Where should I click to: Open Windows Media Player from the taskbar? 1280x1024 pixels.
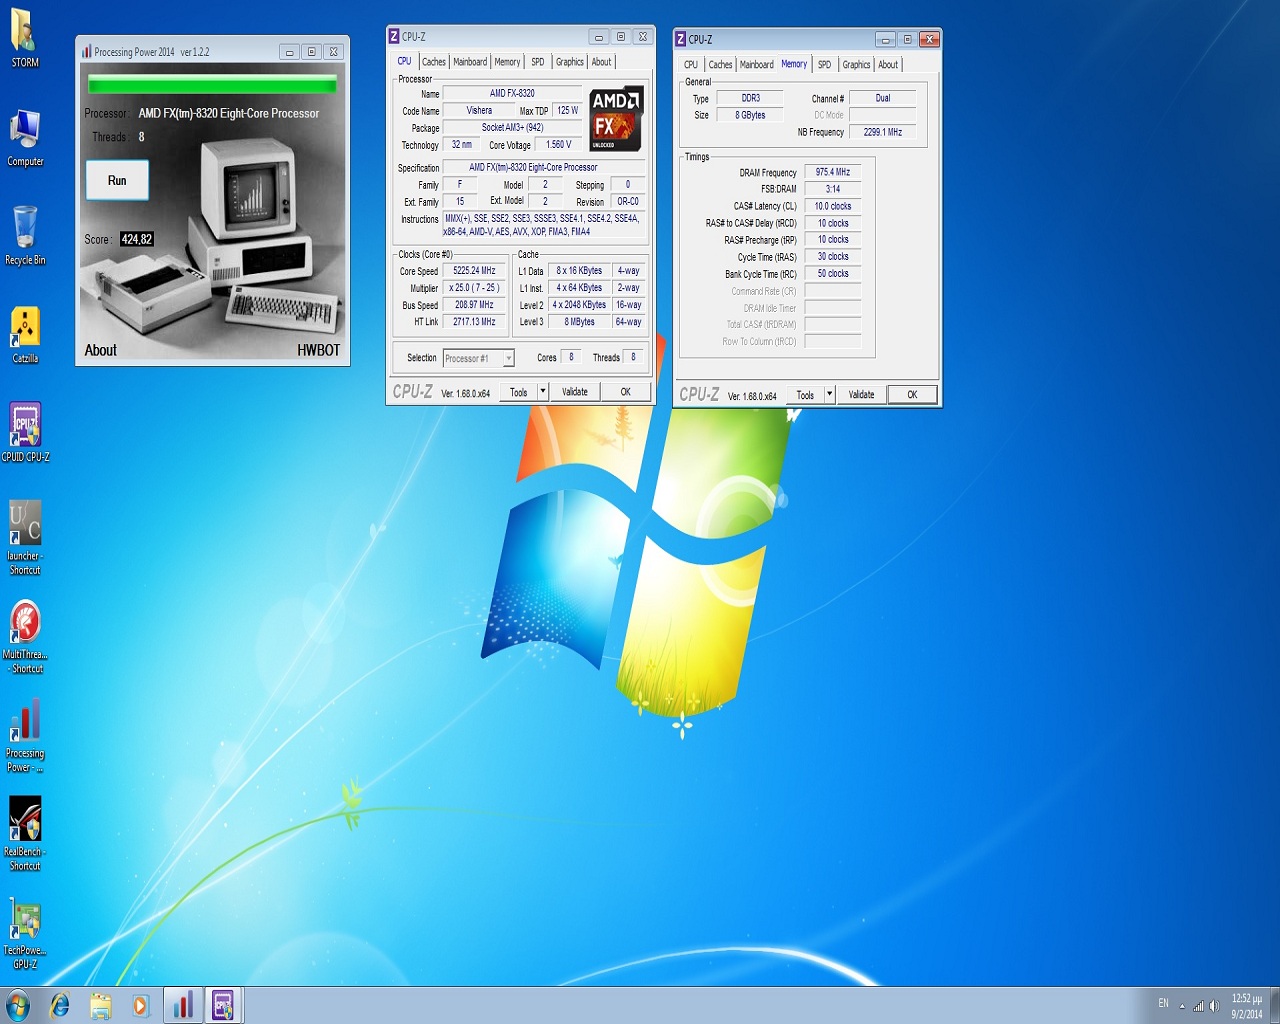[x=140, y=1005]
